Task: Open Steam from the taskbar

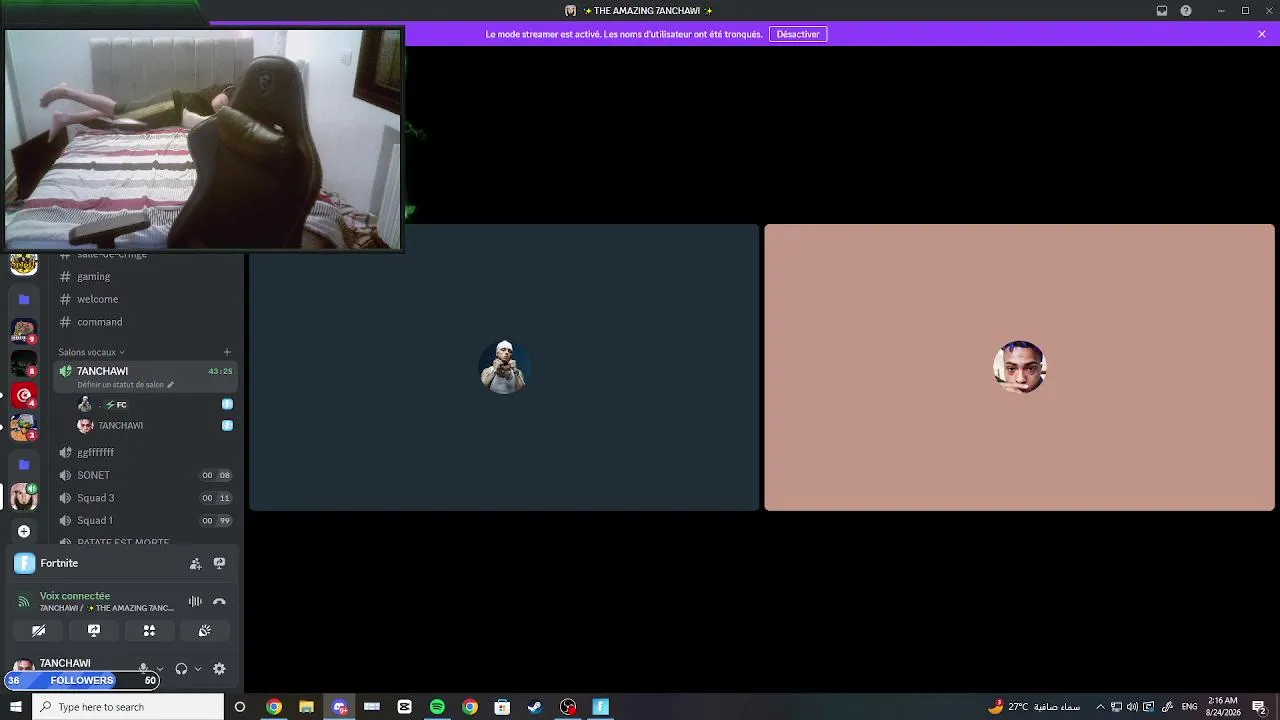Action: 535,707
